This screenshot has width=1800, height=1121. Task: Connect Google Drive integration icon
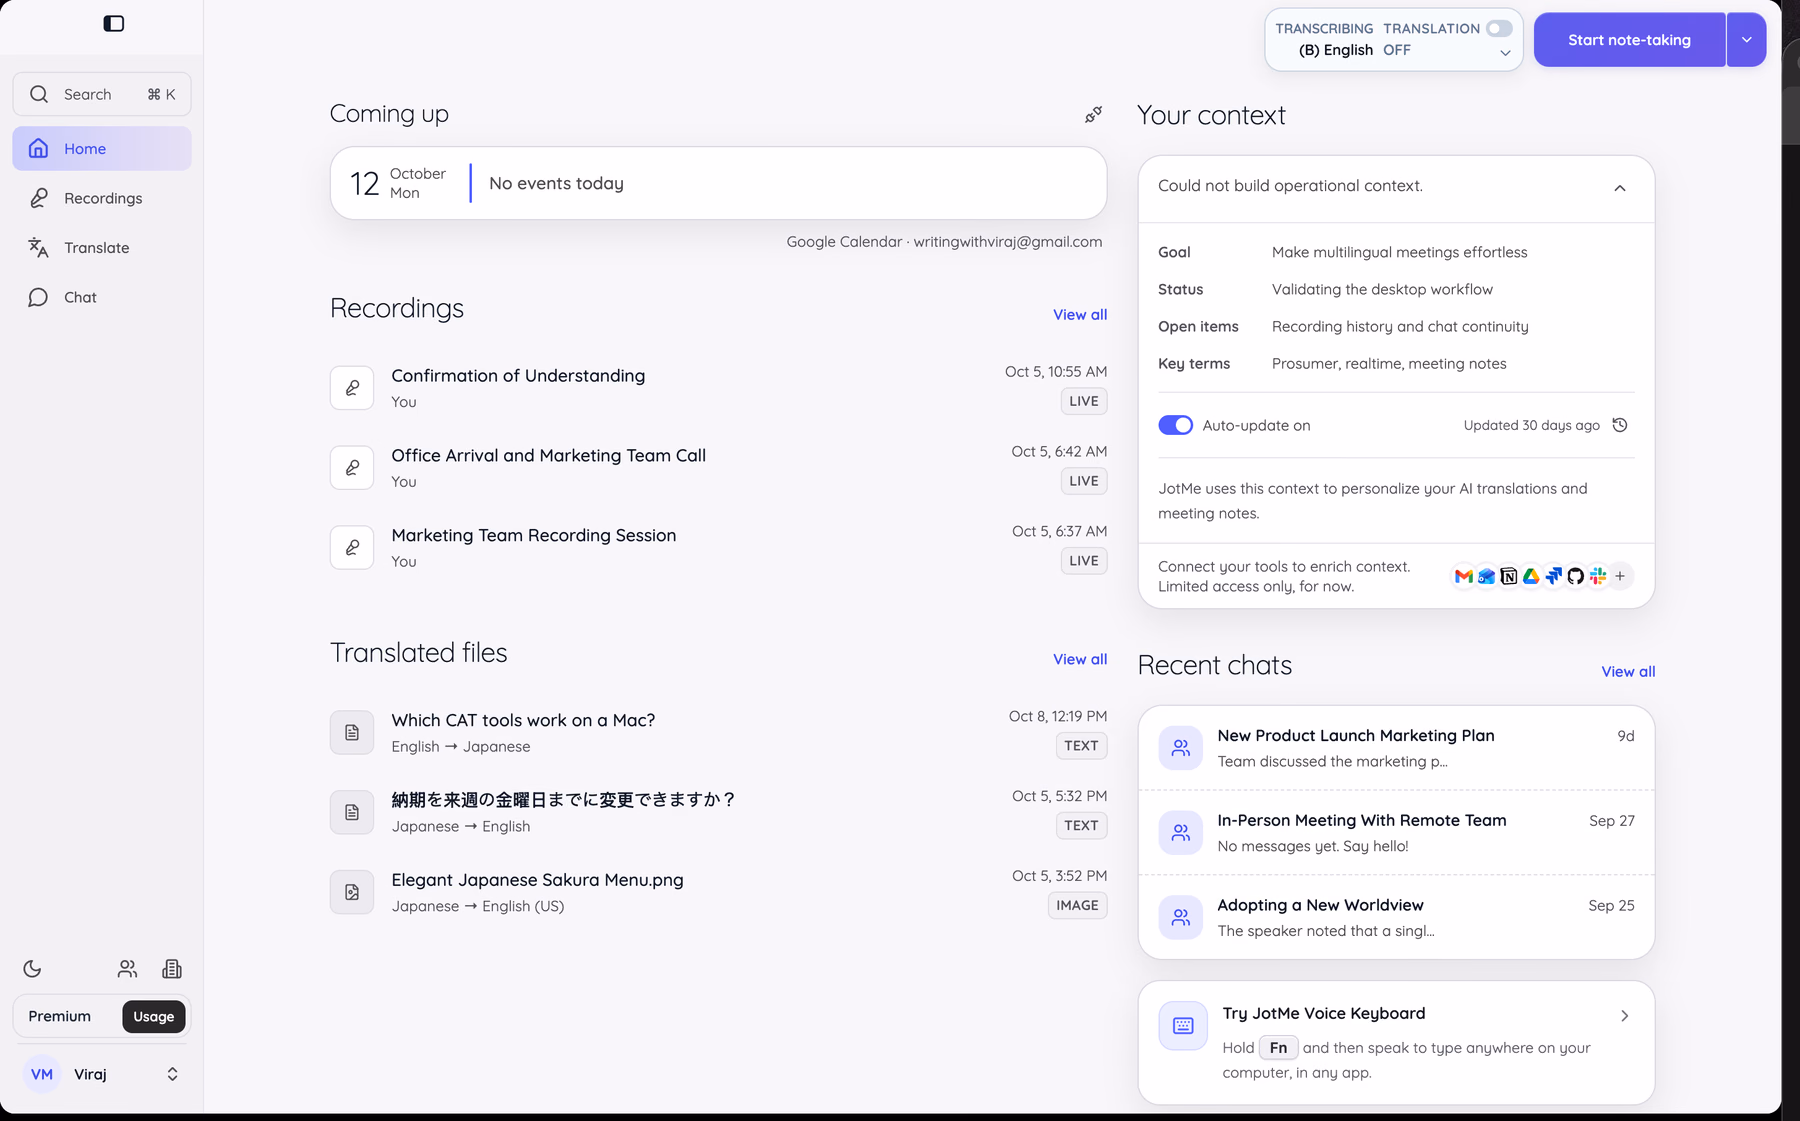[x=1531, y=576]
